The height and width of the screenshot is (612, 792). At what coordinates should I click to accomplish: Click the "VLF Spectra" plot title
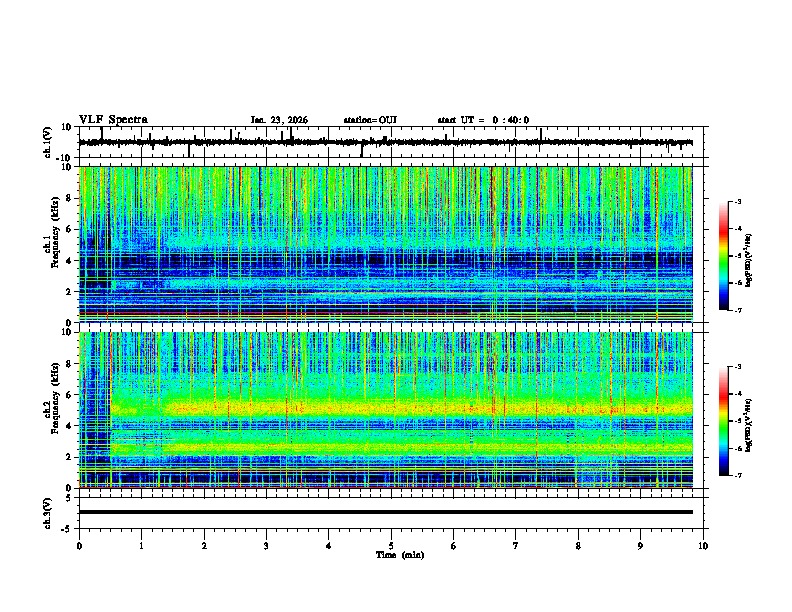113,120
